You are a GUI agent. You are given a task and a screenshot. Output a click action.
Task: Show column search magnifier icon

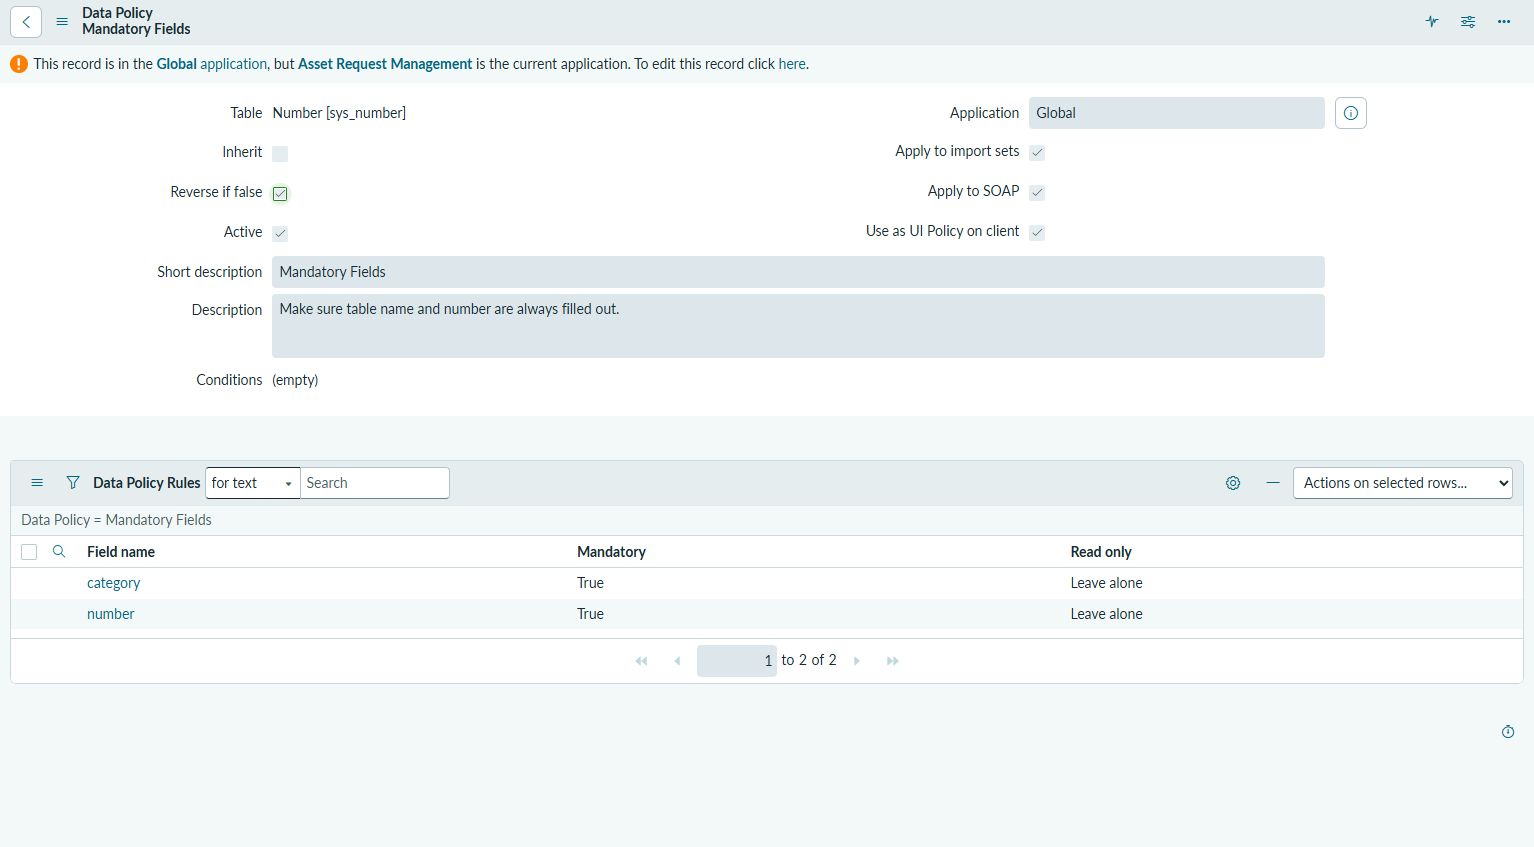59,552
